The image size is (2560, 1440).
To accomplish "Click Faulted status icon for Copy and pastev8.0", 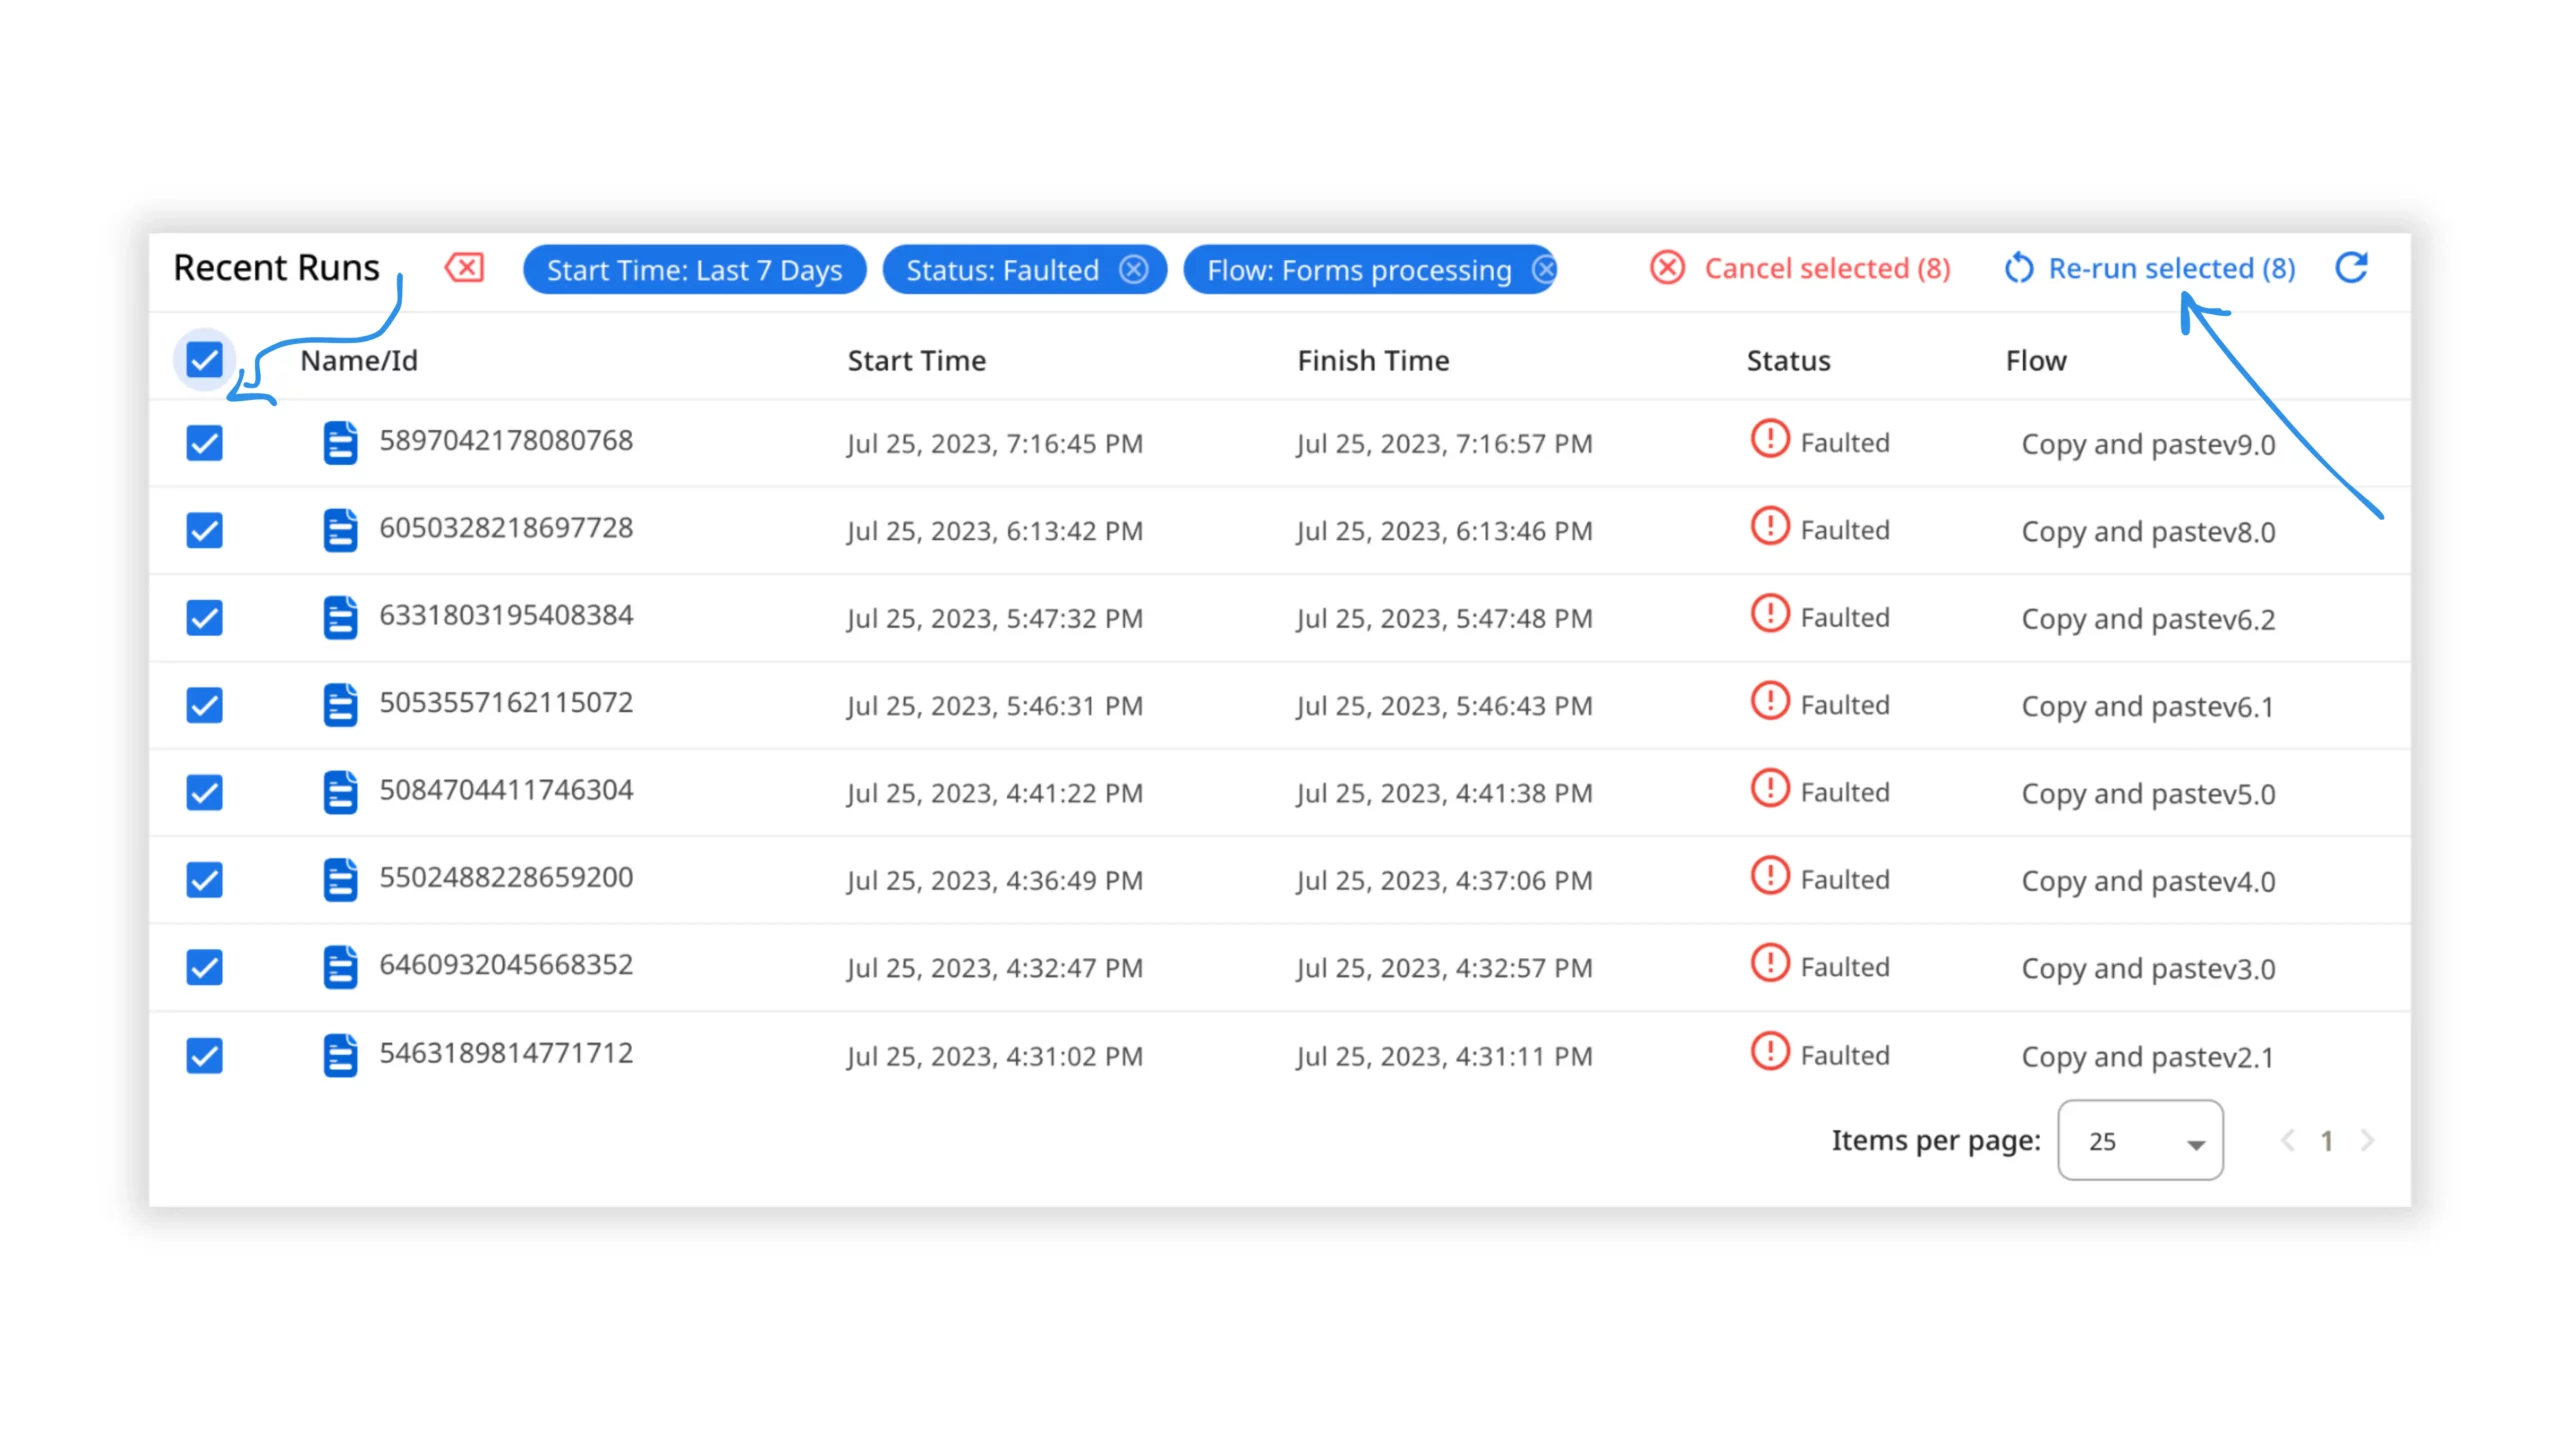I will click(x=1769, y=527).
